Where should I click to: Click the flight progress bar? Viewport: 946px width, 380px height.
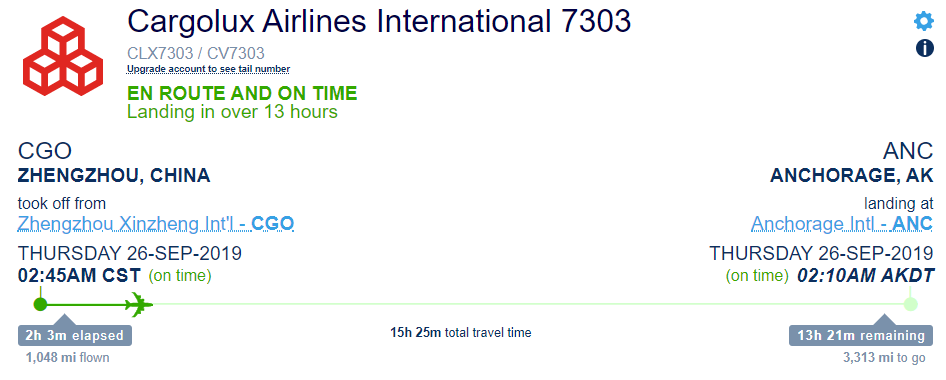[x=475, y=304]
